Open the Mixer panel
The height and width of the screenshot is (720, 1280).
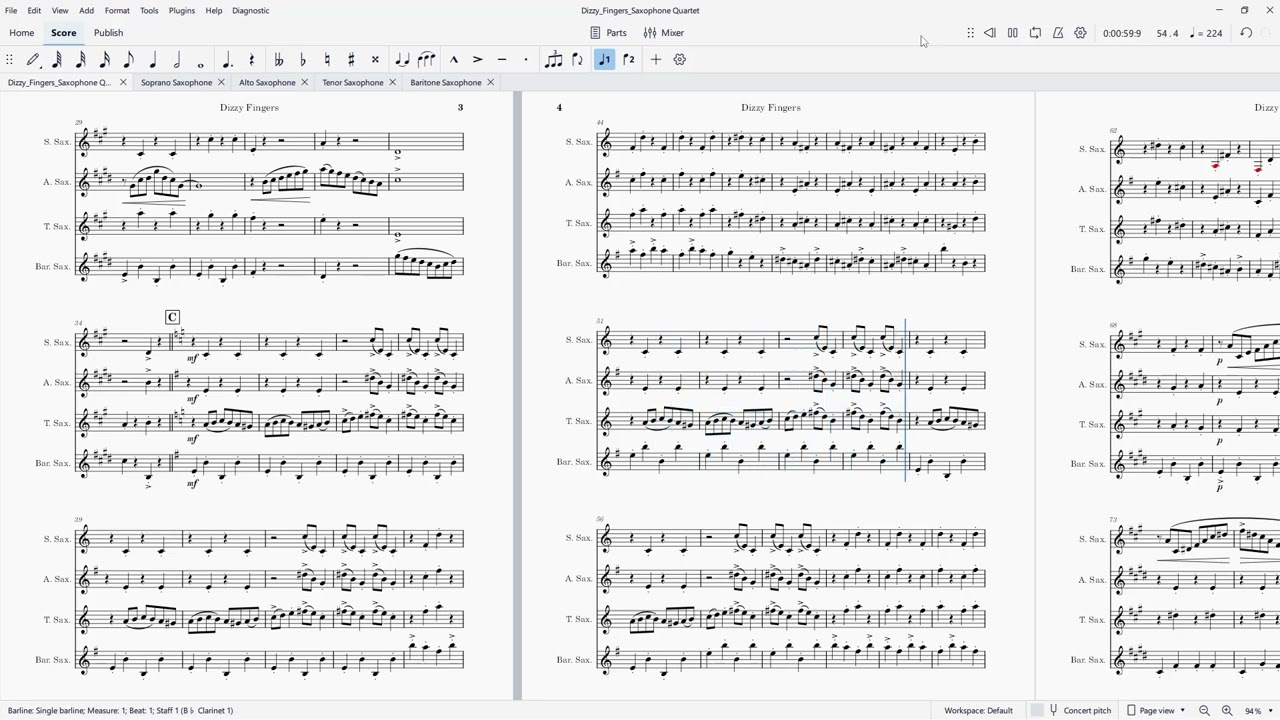[x=664, y=33]
